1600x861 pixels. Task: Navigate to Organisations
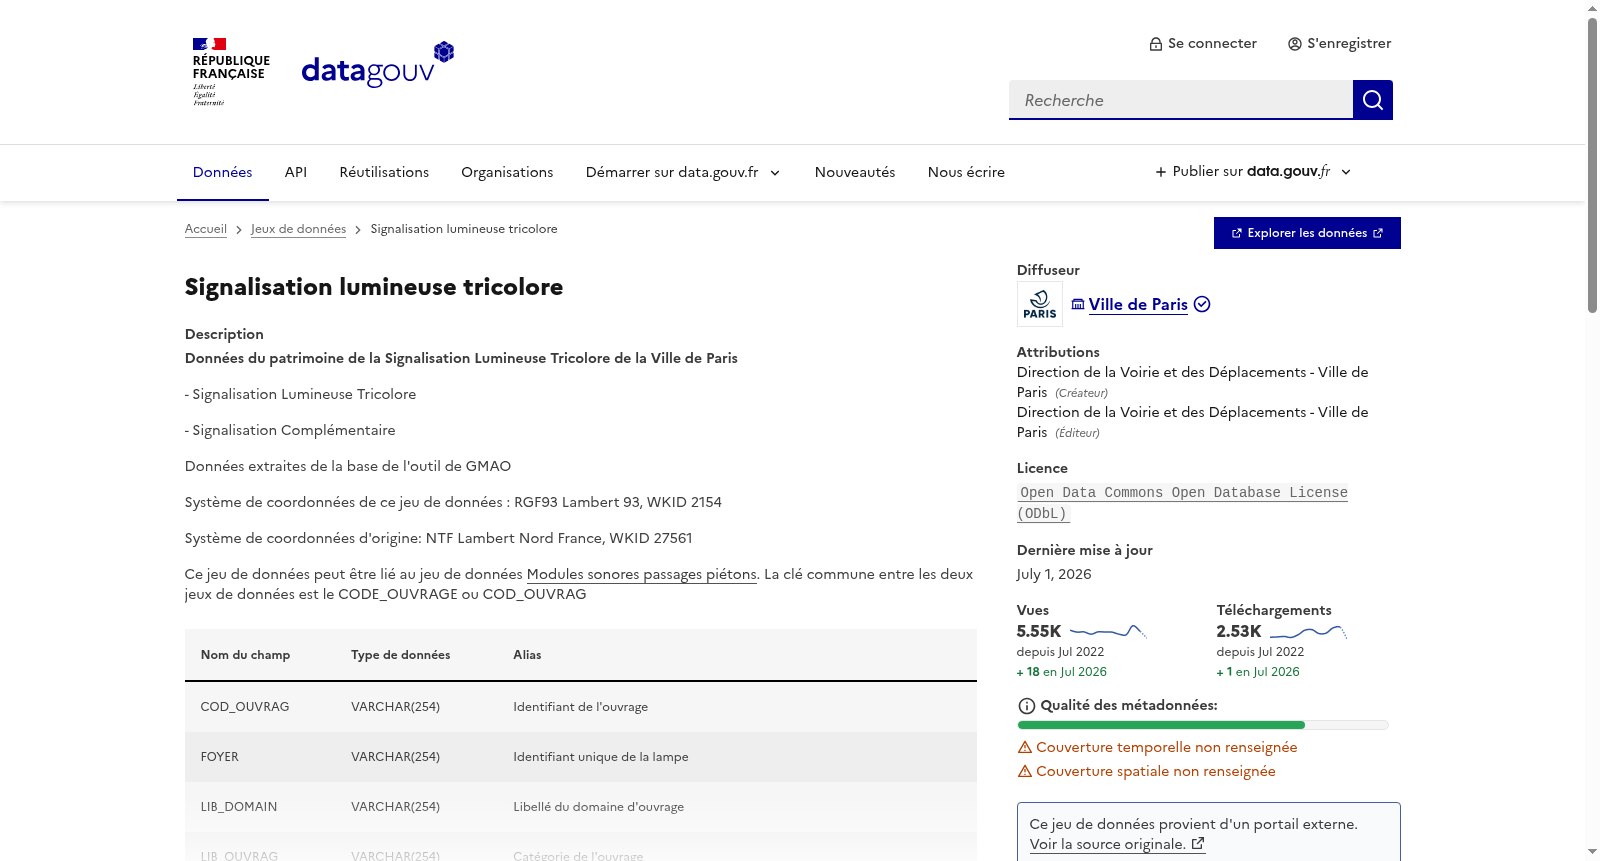tap(507, 172)
